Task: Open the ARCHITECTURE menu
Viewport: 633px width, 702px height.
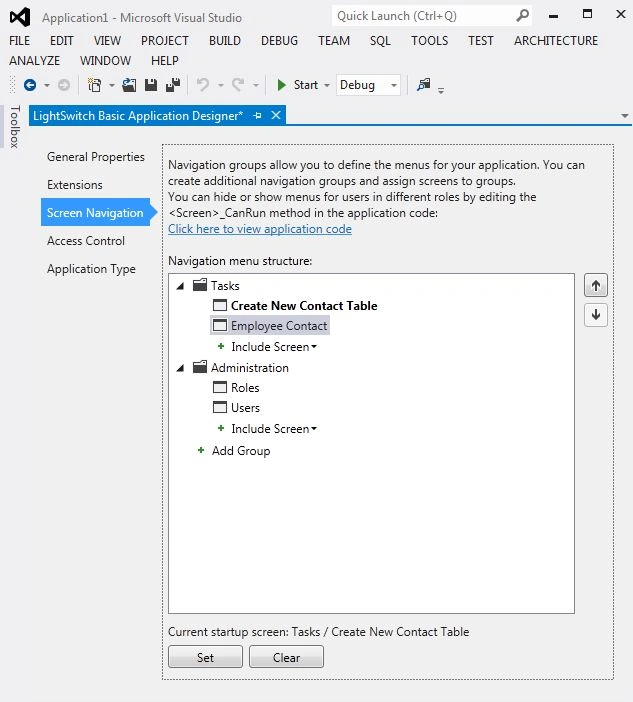Action: click(x=556, y=41)
